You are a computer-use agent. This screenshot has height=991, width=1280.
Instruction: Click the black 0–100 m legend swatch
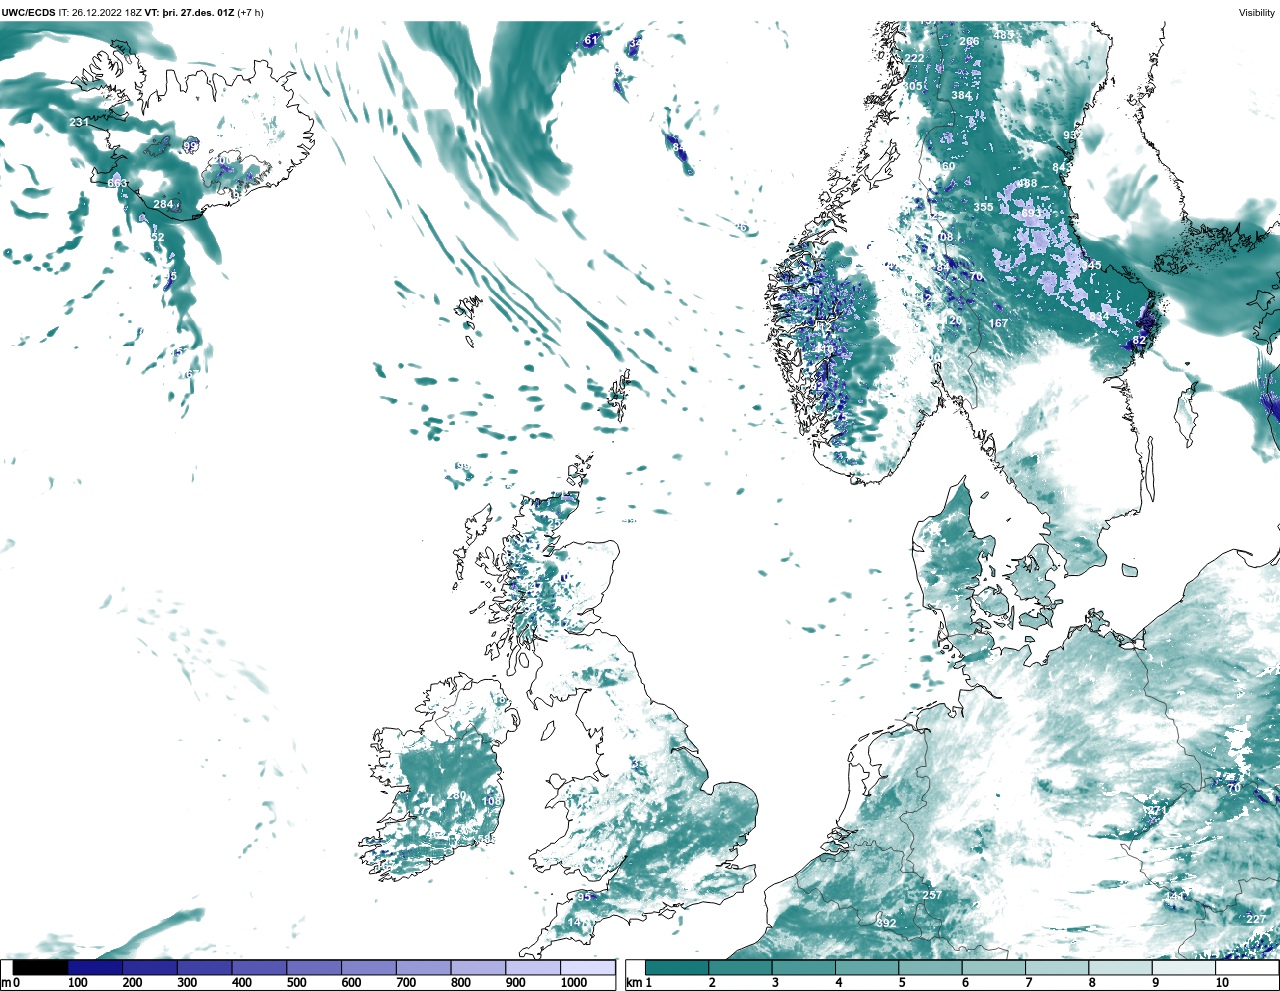point(41,967)
